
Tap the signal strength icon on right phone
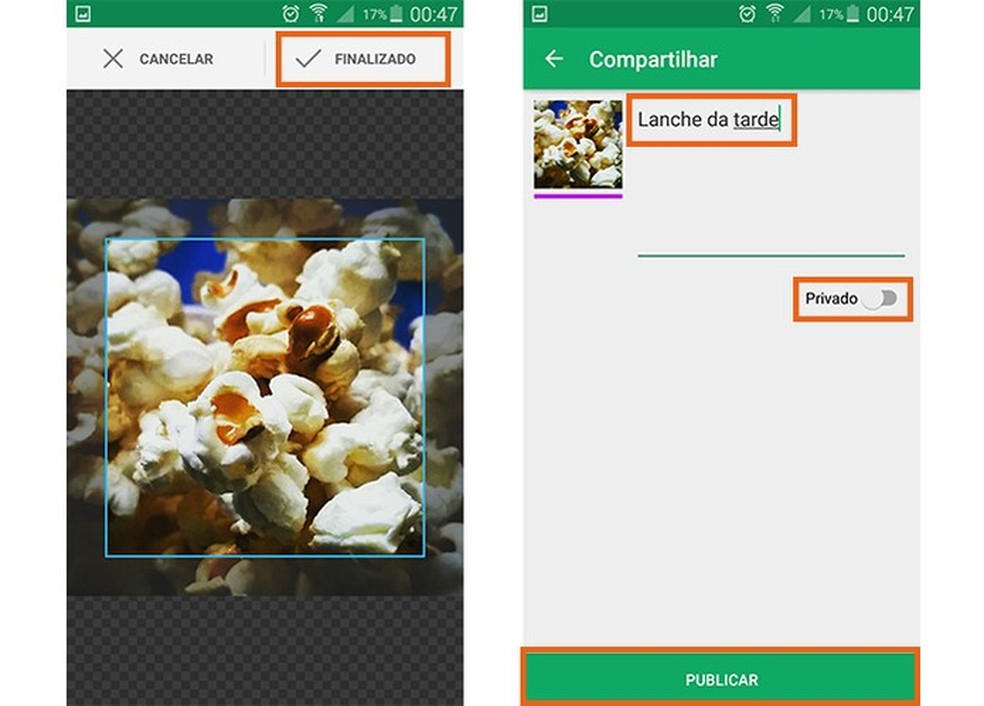802,14
